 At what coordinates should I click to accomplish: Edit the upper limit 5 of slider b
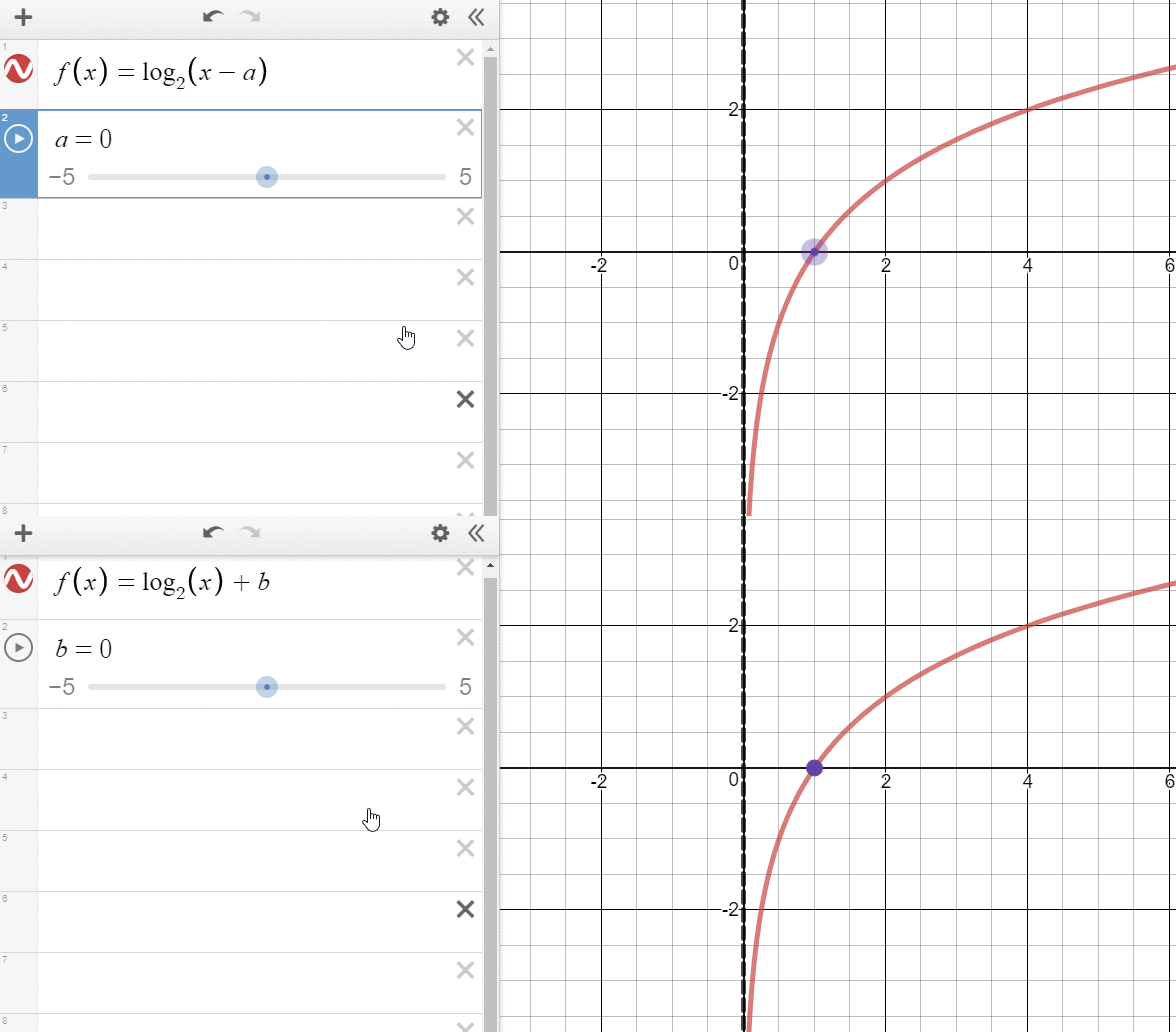point(465,687)
